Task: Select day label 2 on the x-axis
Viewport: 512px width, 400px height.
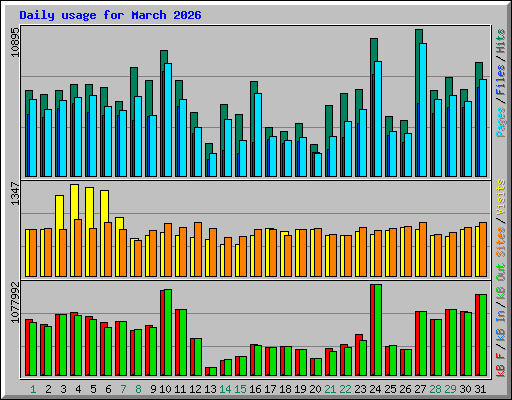Action: point(48,389)
